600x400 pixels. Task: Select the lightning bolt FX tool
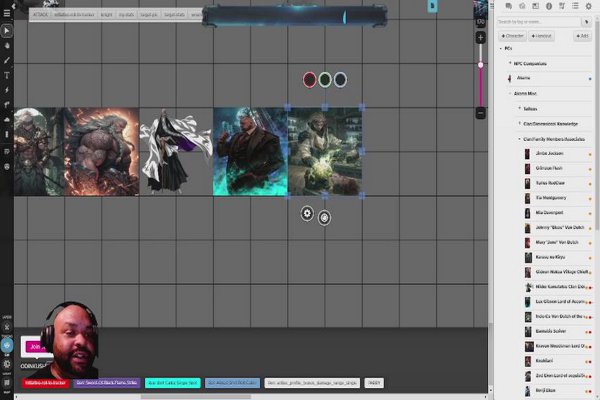click(7, 90)
